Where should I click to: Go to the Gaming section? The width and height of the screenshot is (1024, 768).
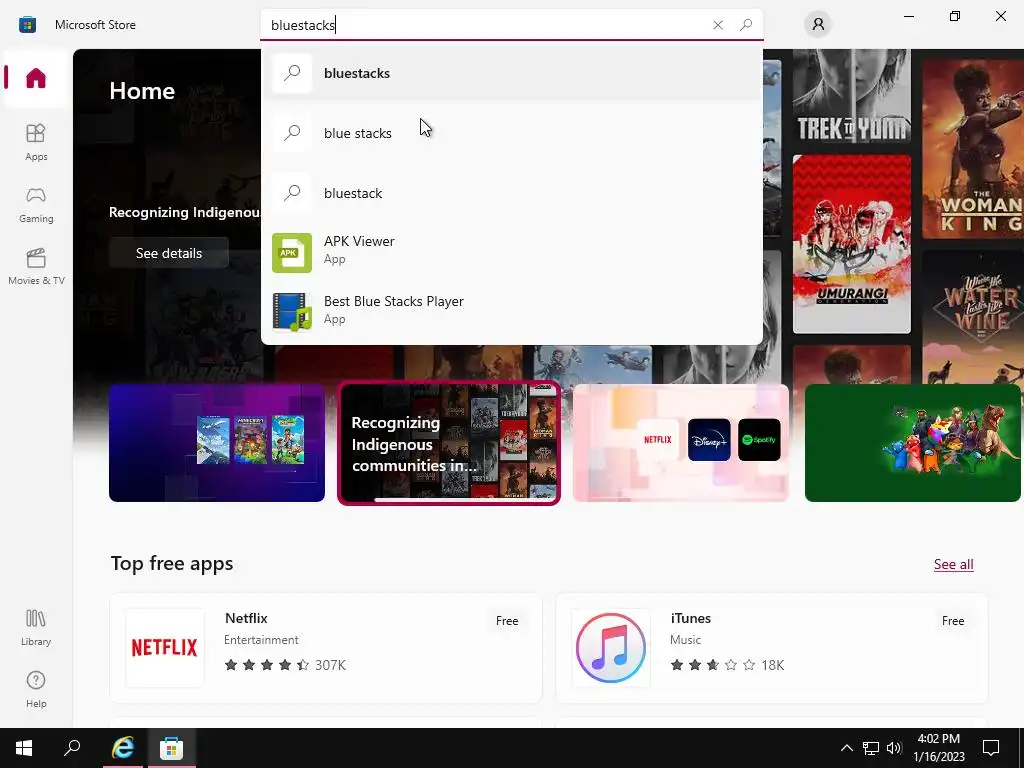tap(36, 204)
